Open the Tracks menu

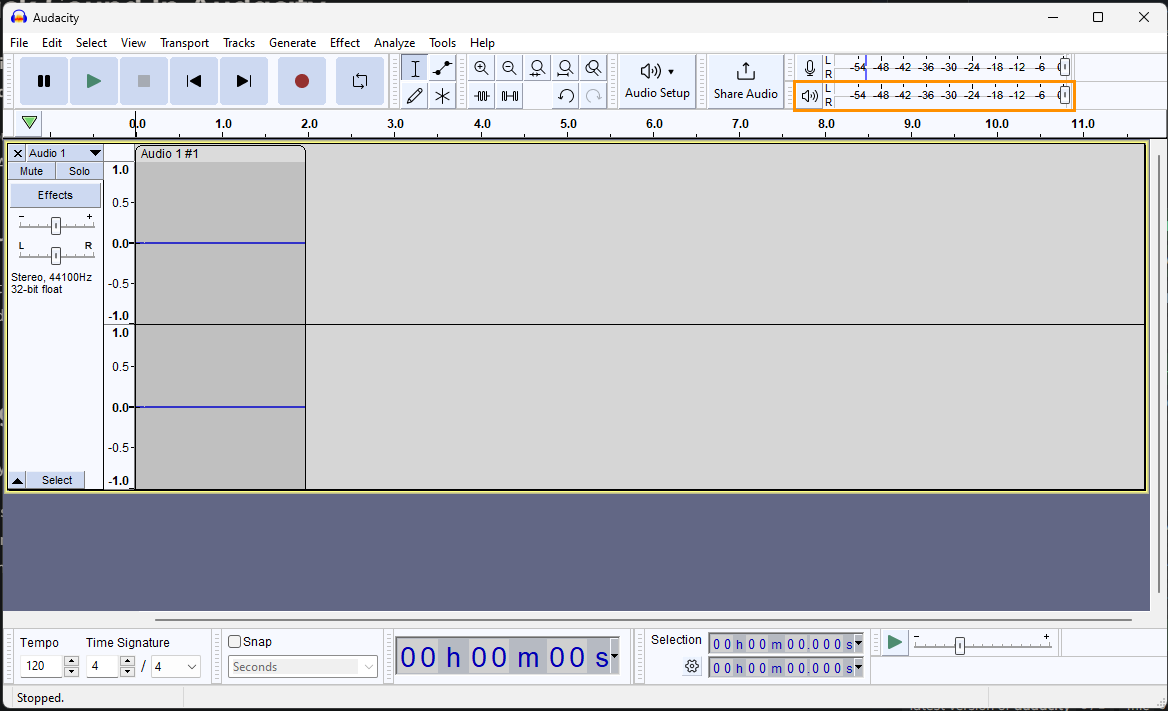(239, 42)
